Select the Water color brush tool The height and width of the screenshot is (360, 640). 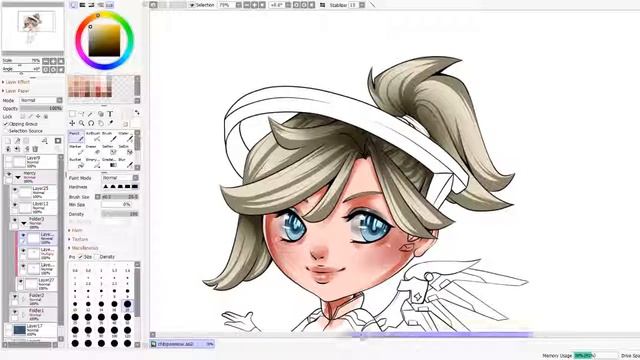point(125,137)
